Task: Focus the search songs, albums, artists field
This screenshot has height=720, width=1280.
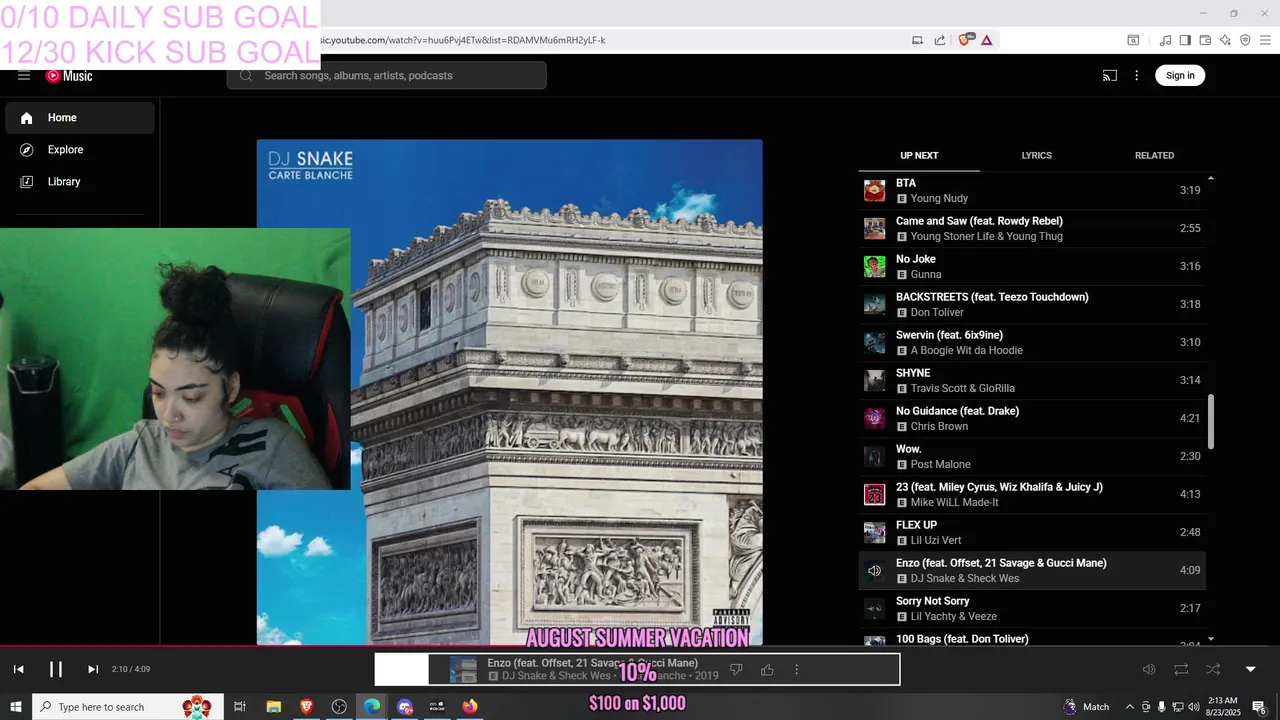Action: click(387, 76)
